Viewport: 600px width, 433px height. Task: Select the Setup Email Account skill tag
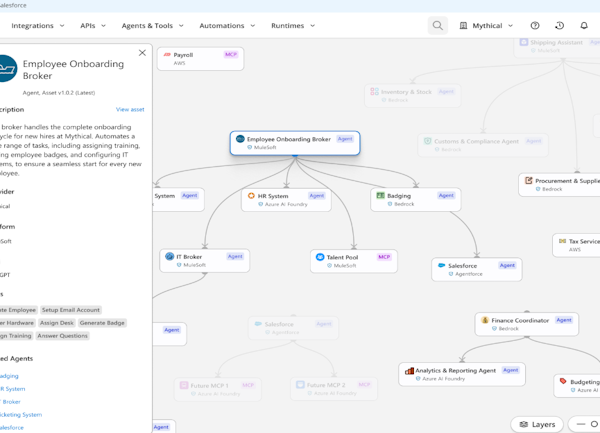(71, 310)
